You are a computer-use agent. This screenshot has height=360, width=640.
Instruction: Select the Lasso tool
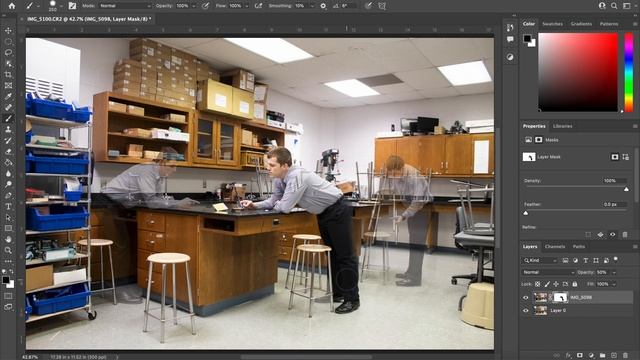click(x=8, y=53)
